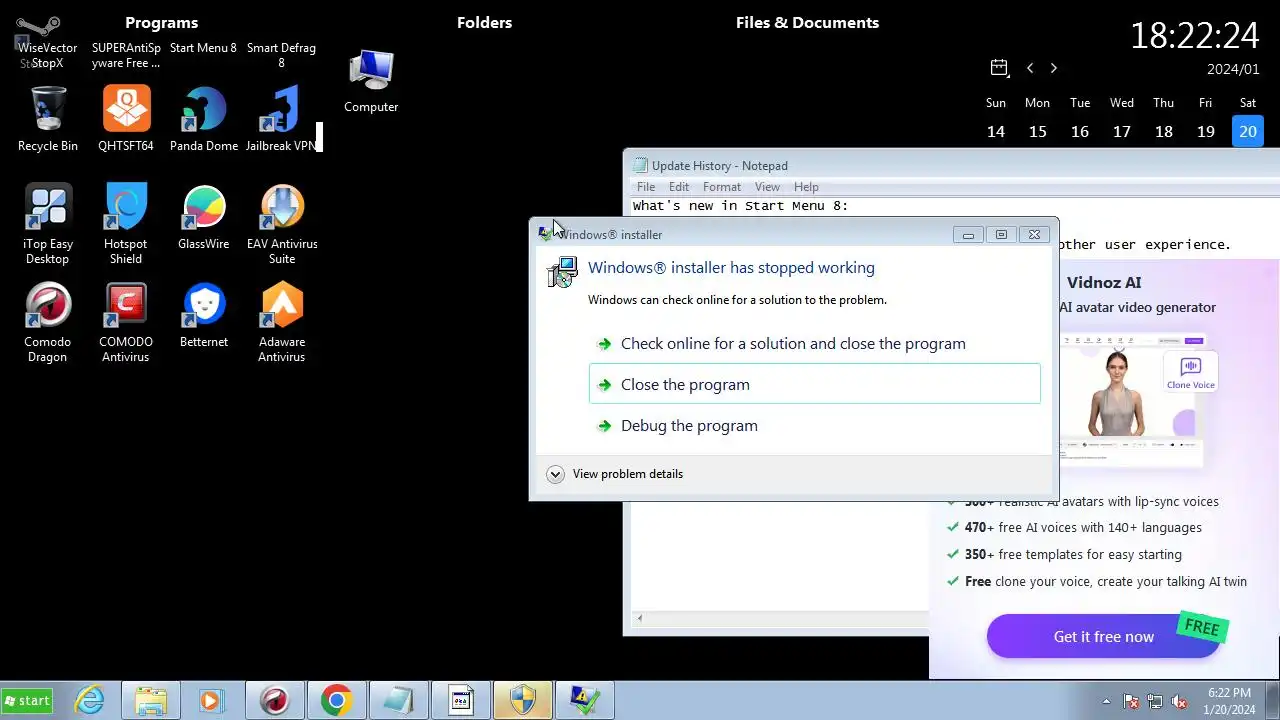
Task: Open the Jailbreak VPN shortcut
Action: pyautogui.click(x=282, y=118)
